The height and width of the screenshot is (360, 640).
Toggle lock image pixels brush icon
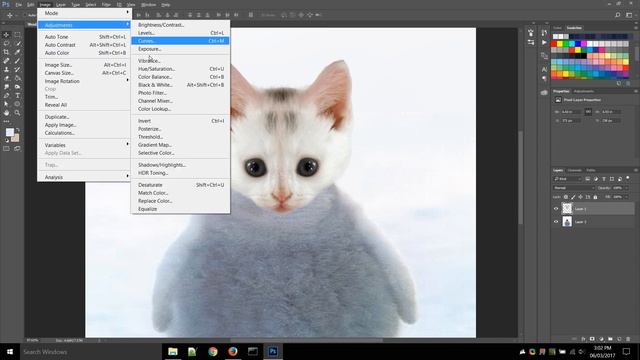(x=573, y=197)
